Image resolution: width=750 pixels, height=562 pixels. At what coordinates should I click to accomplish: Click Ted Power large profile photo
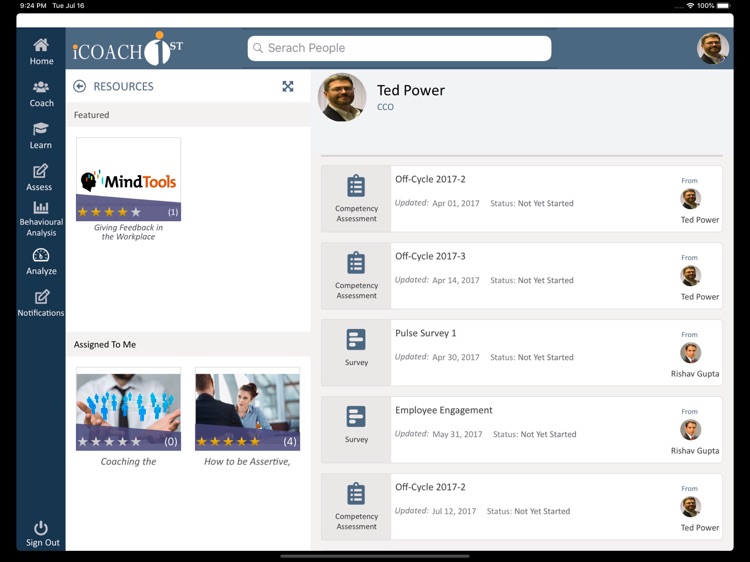(x=342, y=97)
